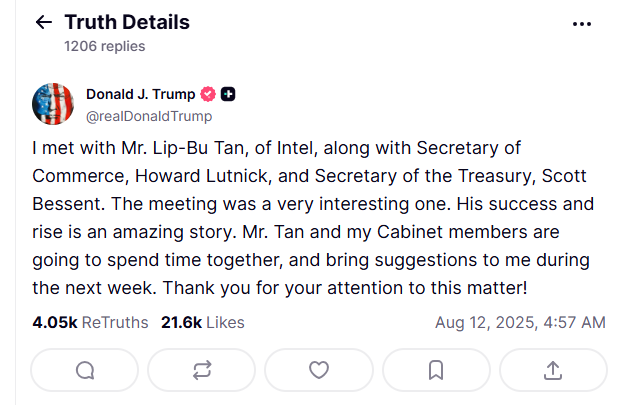Click the red verified checkmark badge
Viewport: 617px width, 405px height.
(x=208, y=94)
